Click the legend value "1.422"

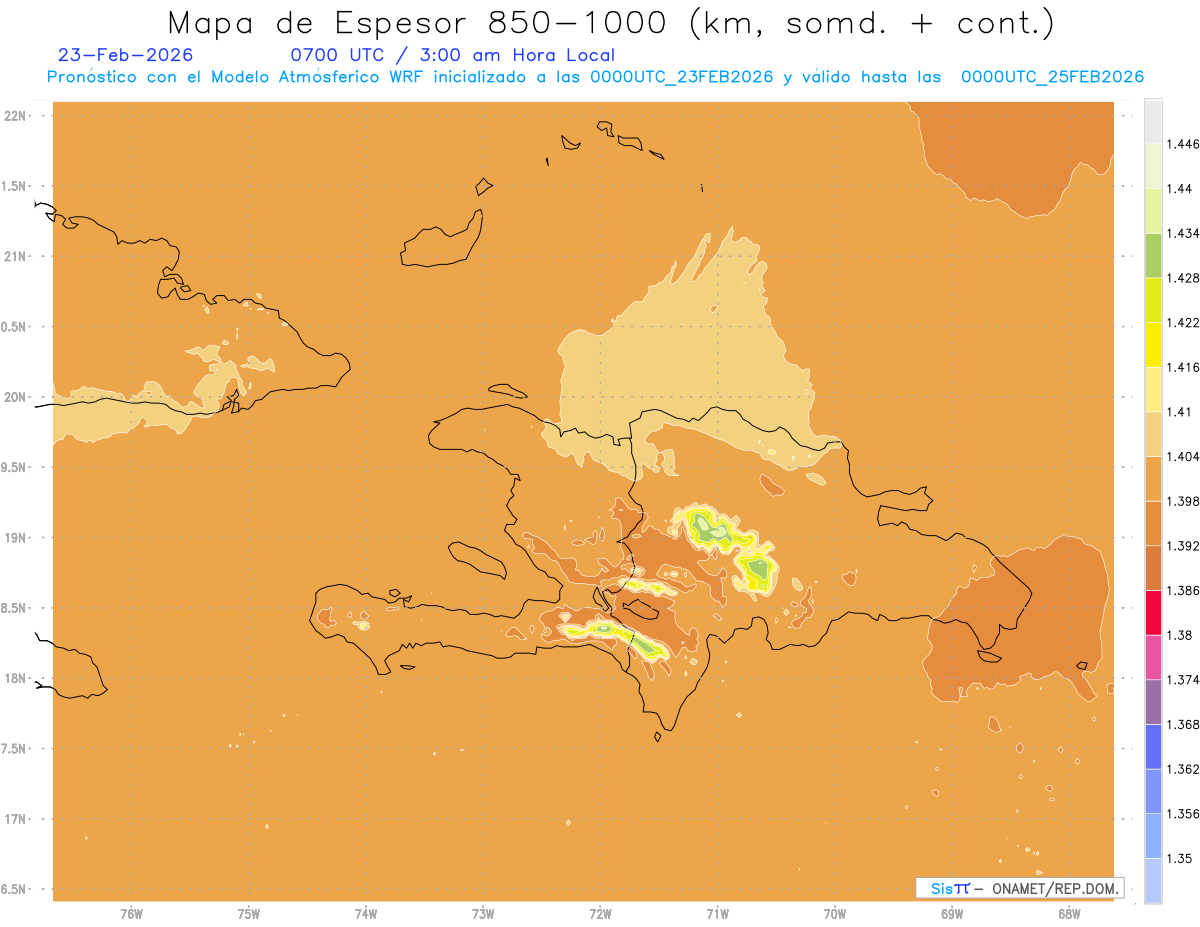tap(1185, 323)
